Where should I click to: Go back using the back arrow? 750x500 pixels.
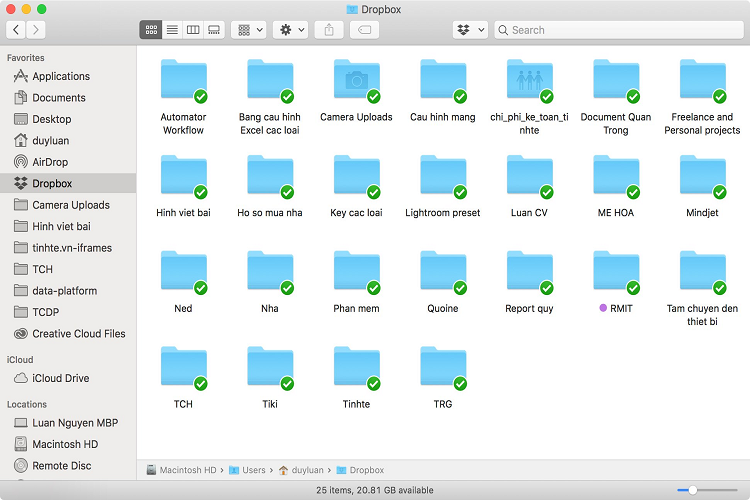16,30
